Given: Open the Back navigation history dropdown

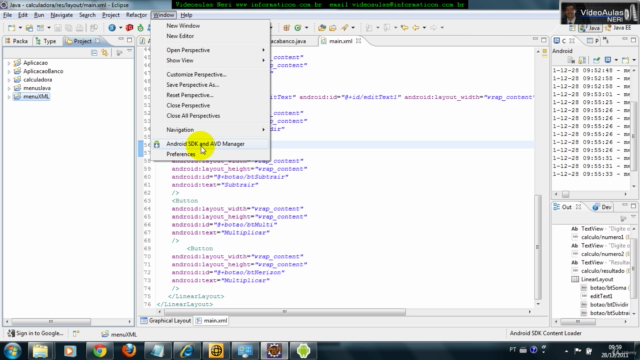Looking at the screenshot, I should [x=424, y=28].
